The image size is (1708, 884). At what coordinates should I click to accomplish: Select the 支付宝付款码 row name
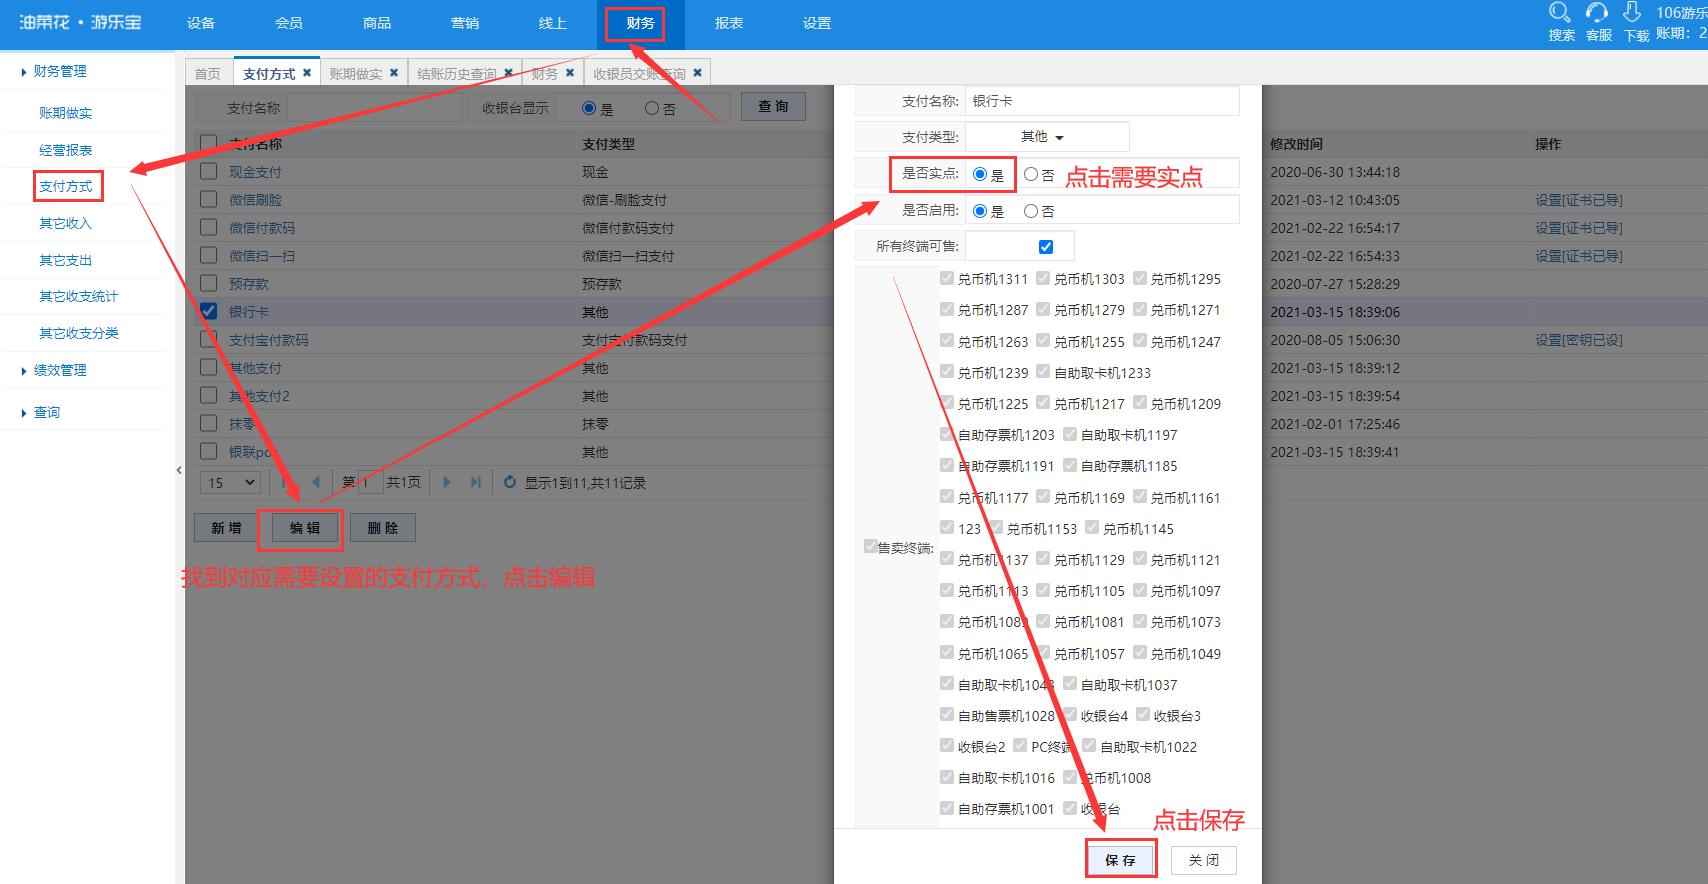coord(269,340)
